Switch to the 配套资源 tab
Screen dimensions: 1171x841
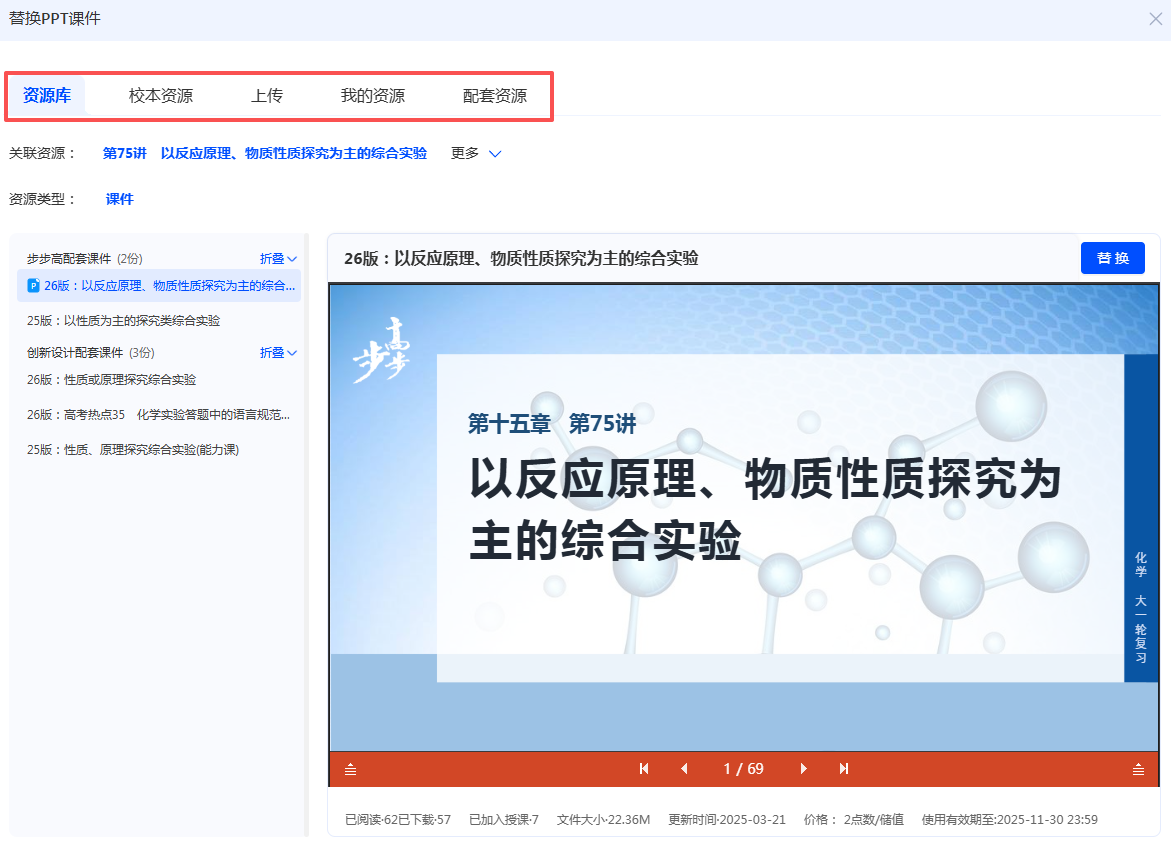coord(494,96)
